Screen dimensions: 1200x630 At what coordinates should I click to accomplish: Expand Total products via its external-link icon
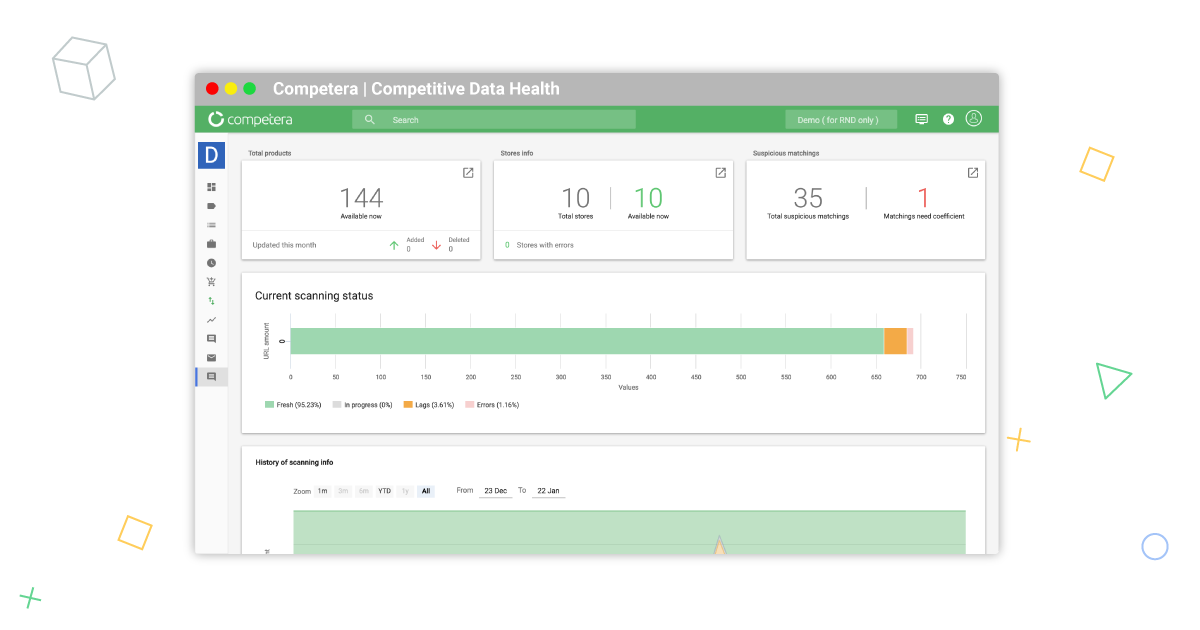point(468,172)
